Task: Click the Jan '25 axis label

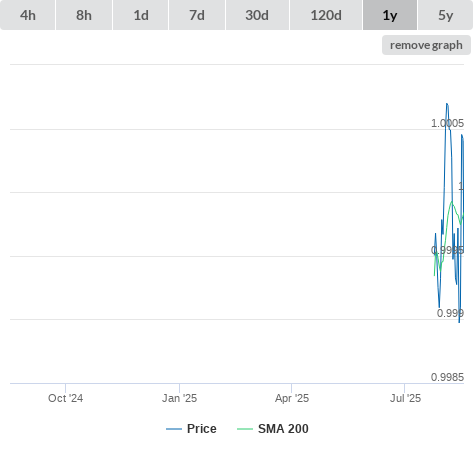Action: pos(180,398)
